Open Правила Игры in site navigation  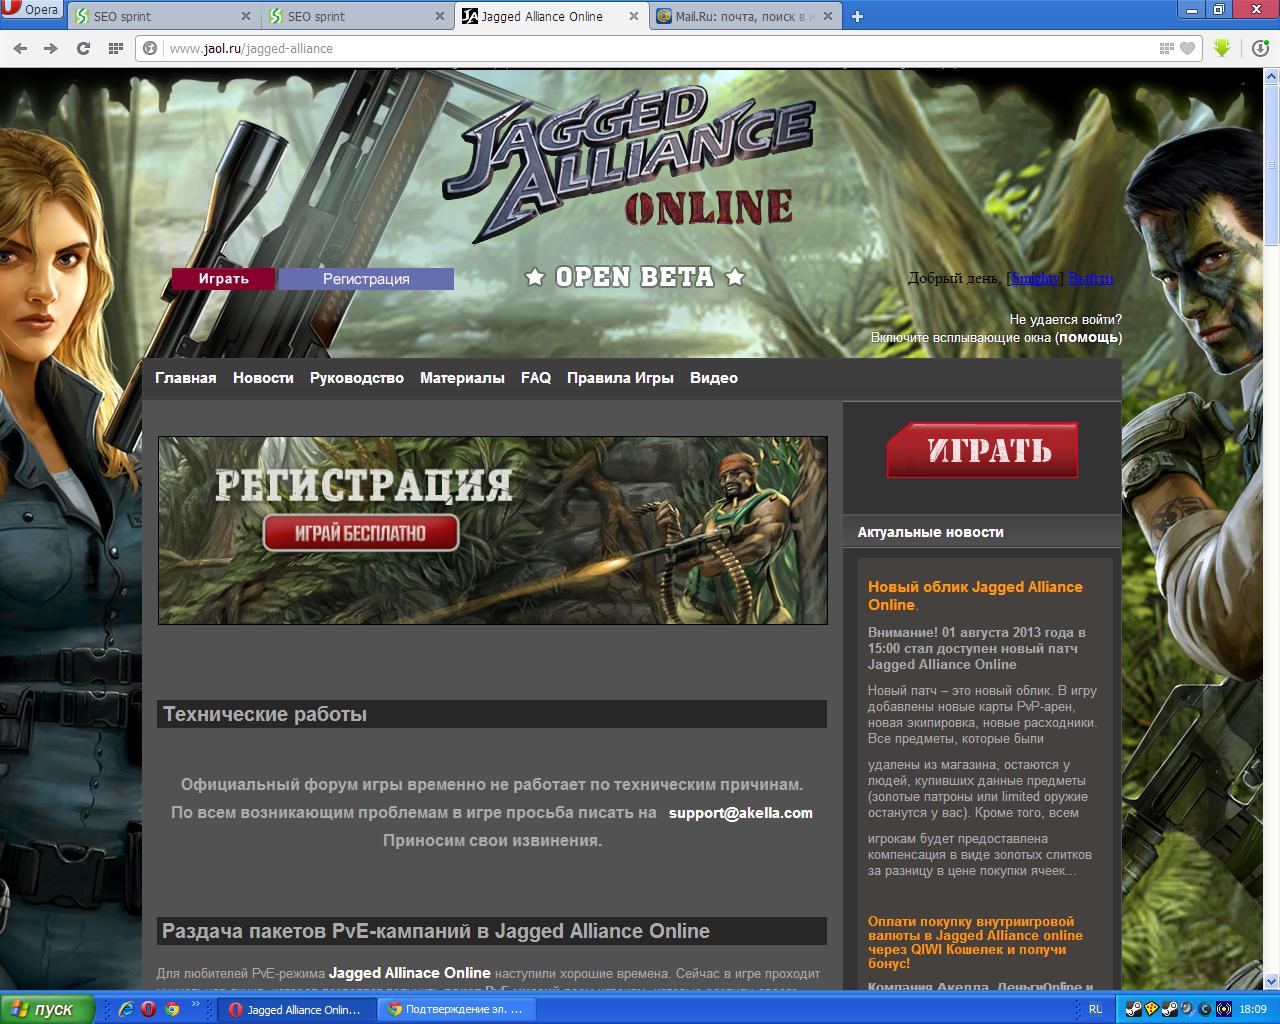pyautogui.click(x=620, y=378)
